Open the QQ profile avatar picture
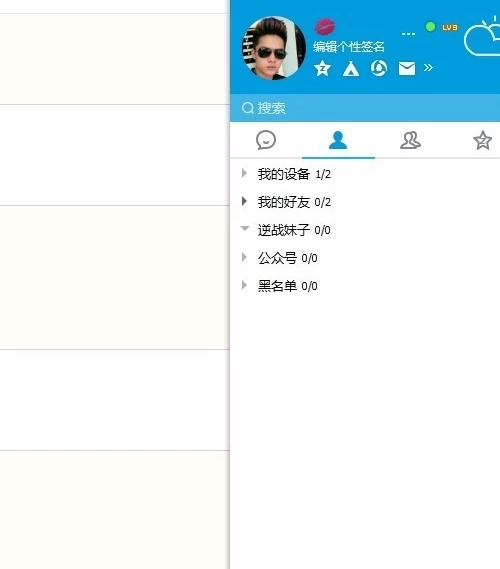 point(274,48)
